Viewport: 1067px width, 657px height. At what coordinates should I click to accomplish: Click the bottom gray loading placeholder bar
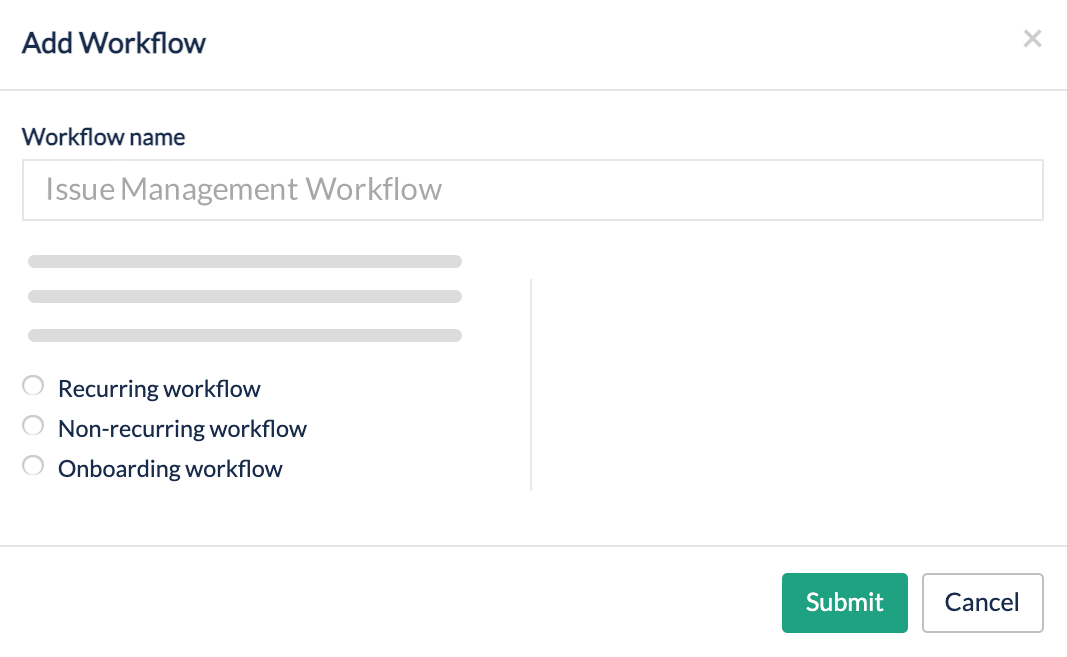[x=245, y=336]
